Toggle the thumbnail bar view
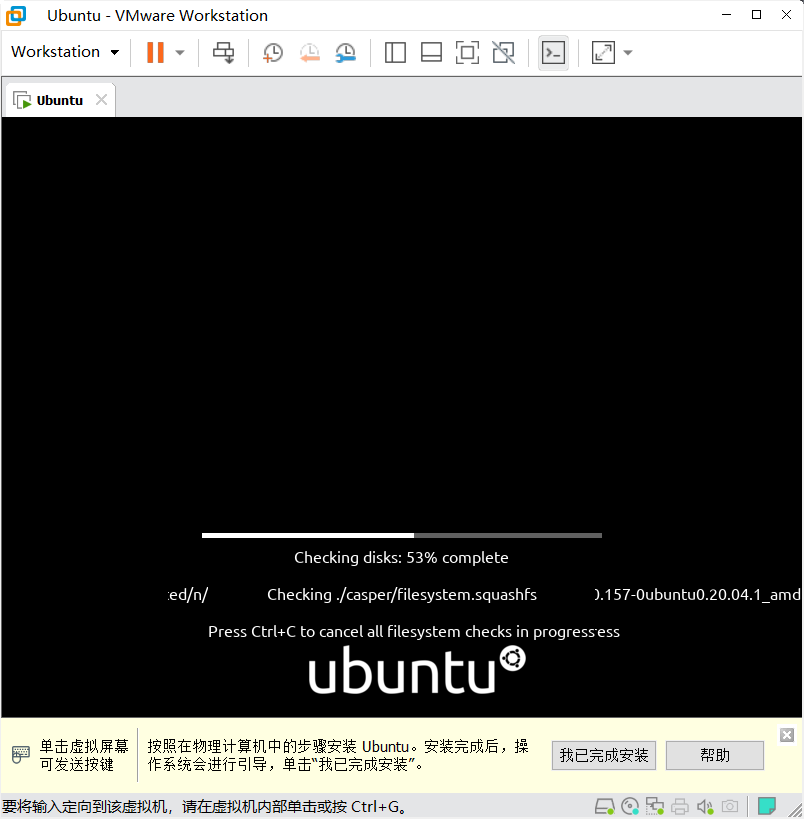This screenshot has width=804, height=819. click(431, 52)
